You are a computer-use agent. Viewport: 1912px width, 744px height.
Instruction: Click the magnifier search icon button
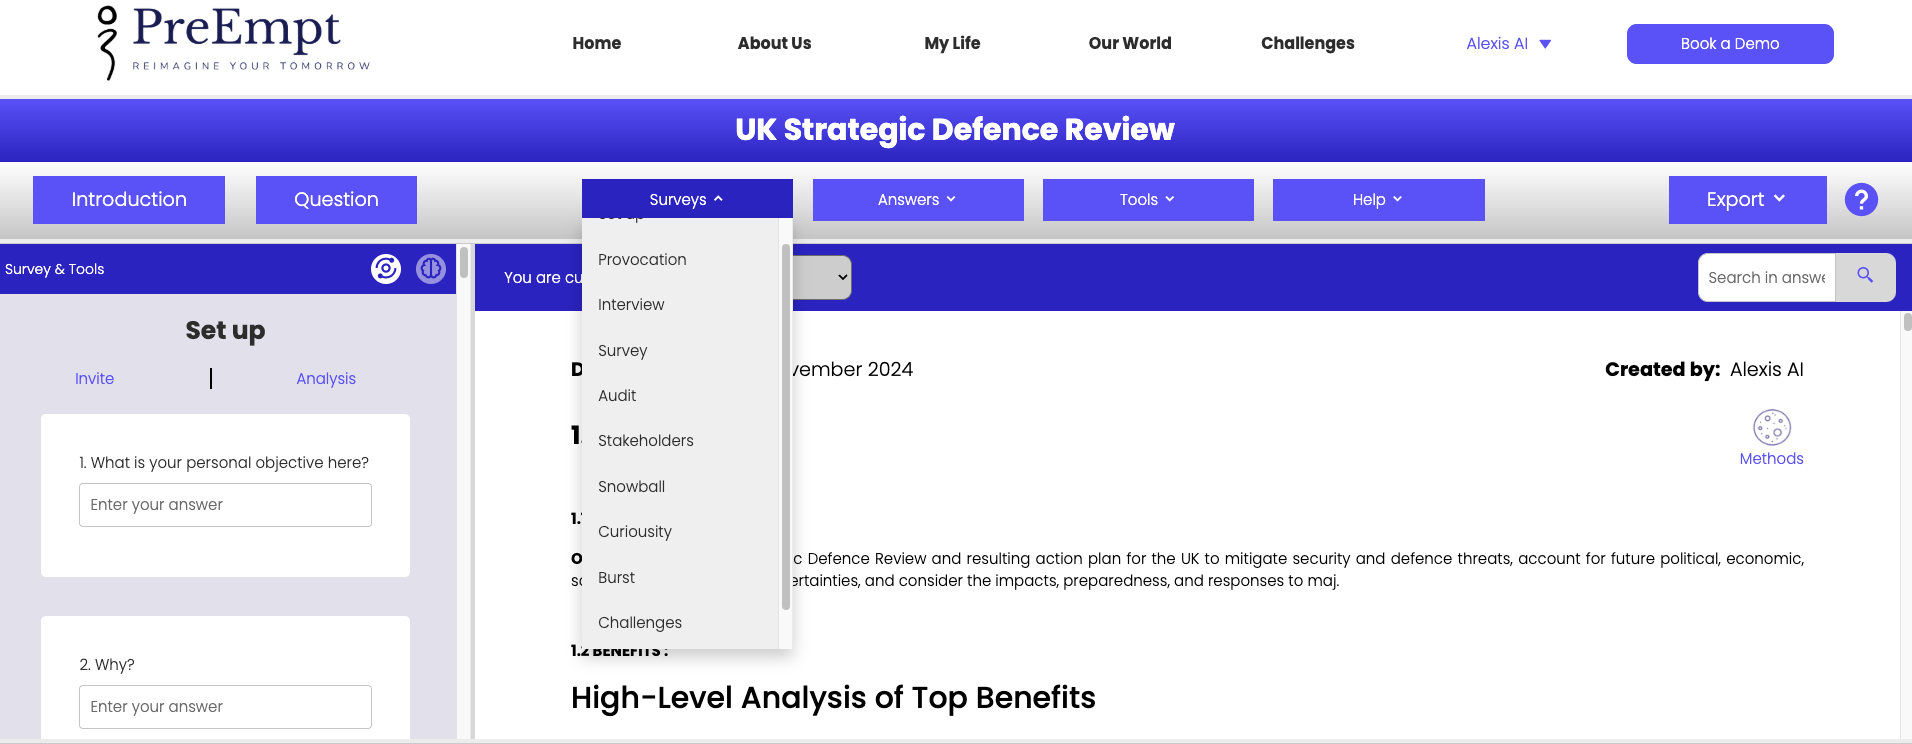[x=1865, y=277]
